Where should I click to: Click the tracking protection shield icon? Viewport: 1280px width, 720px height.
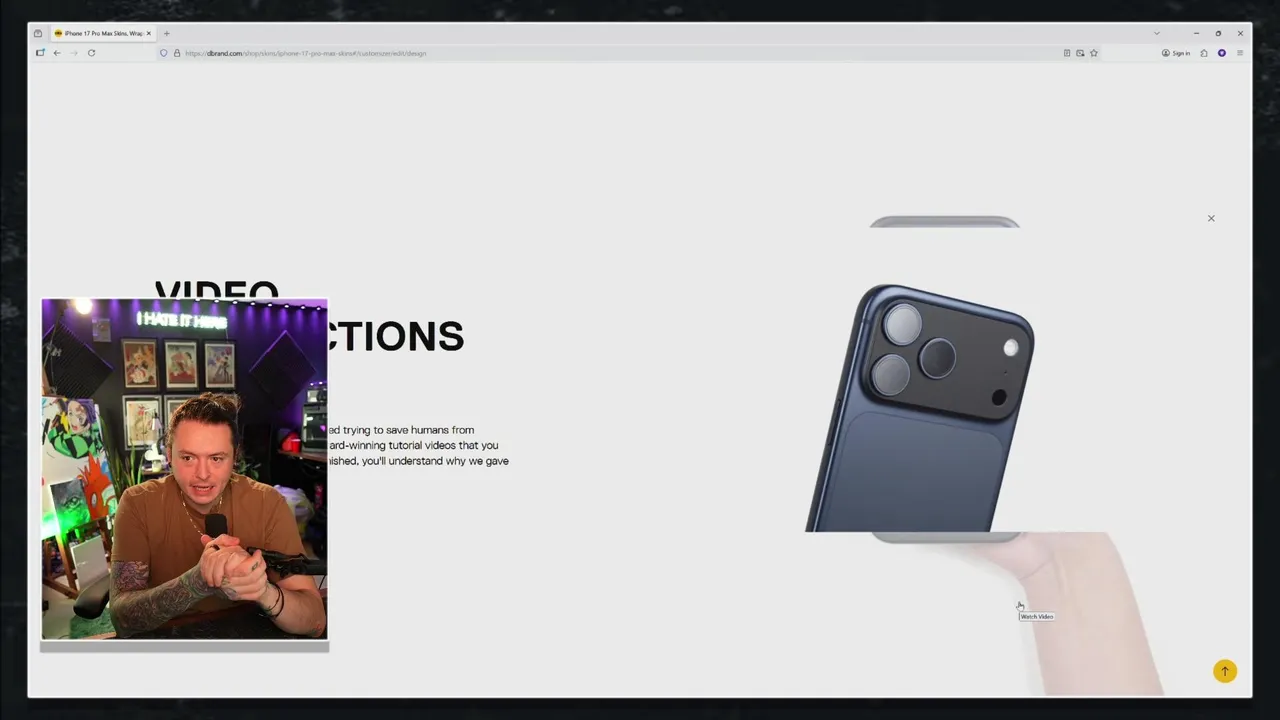click(x=164, y=53)
